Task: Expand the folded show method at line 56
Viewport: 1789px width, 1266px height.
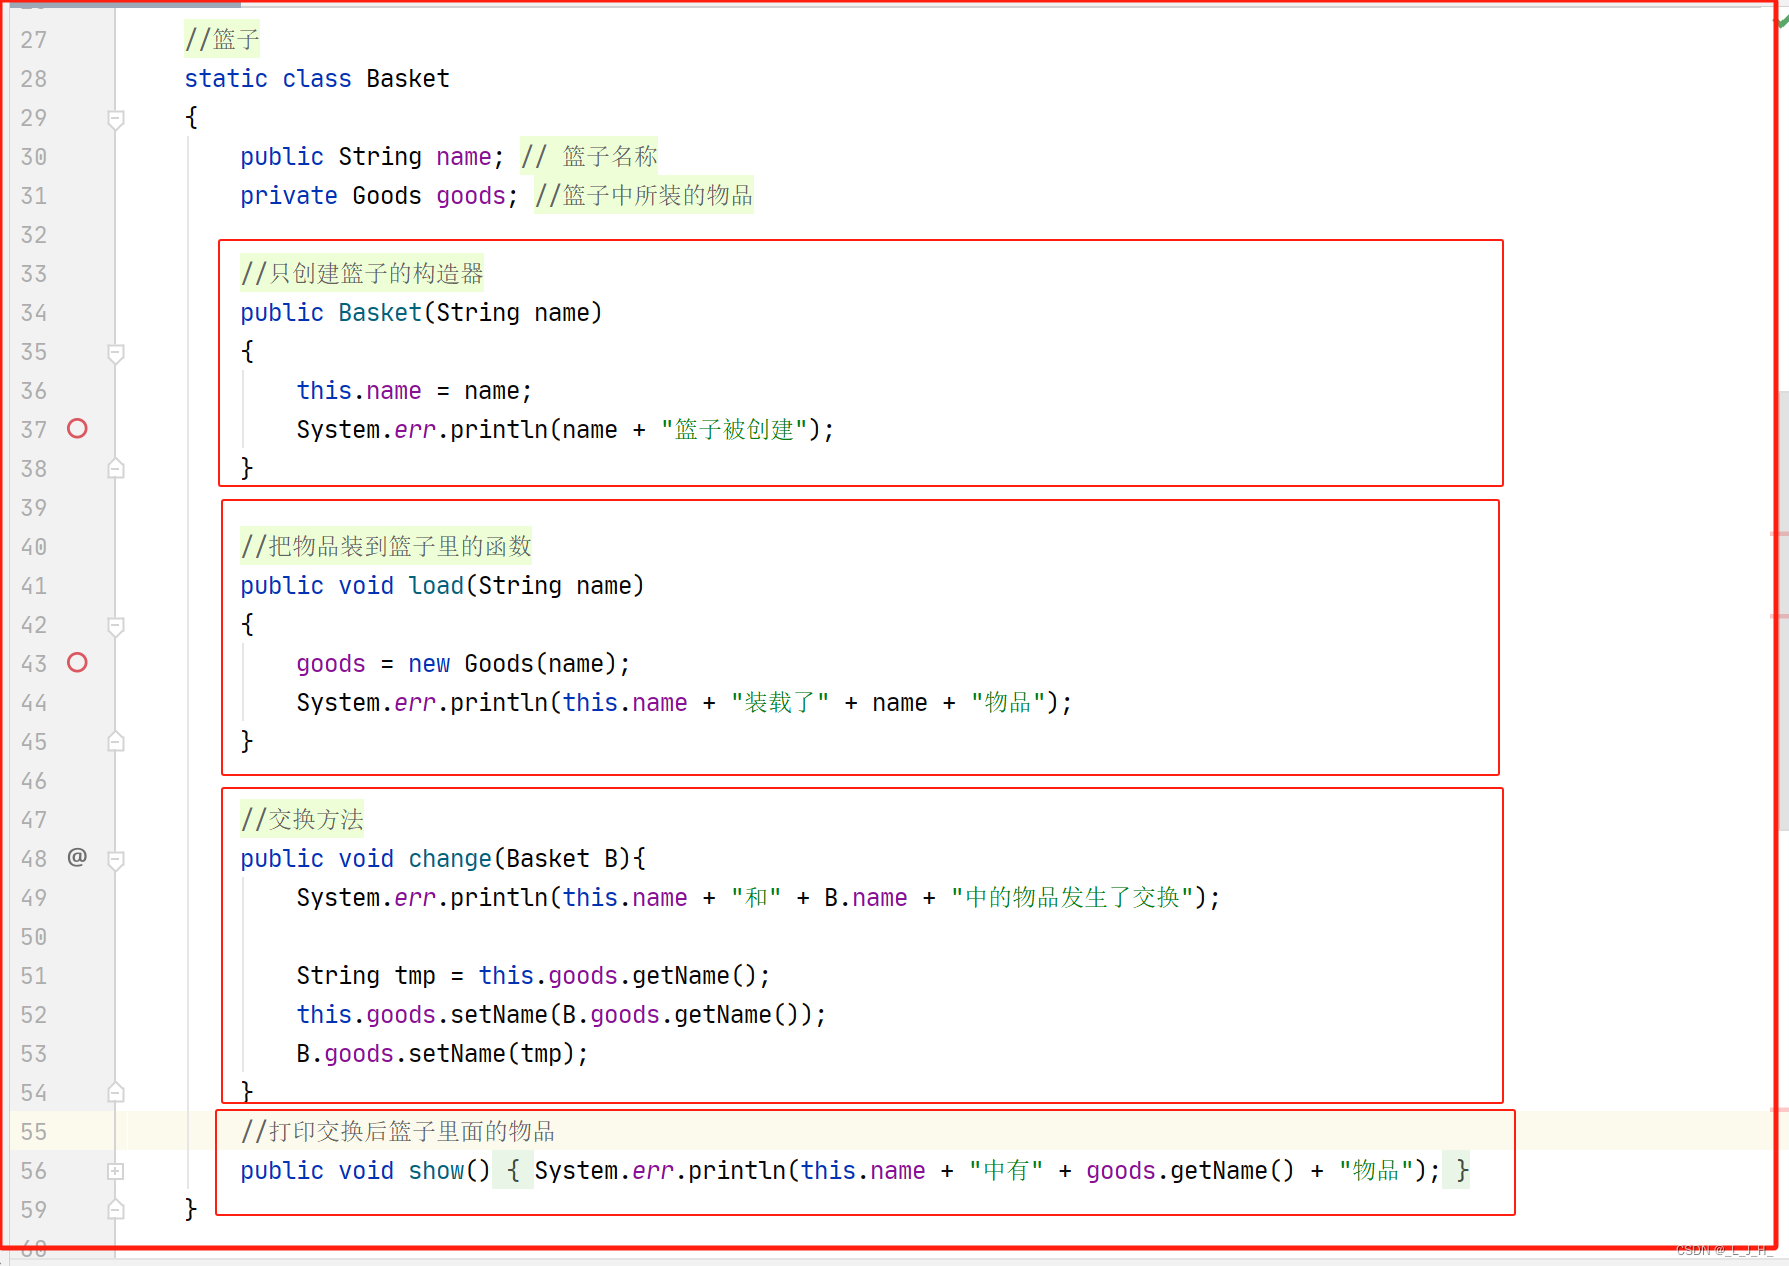Action: (116, 1171)
